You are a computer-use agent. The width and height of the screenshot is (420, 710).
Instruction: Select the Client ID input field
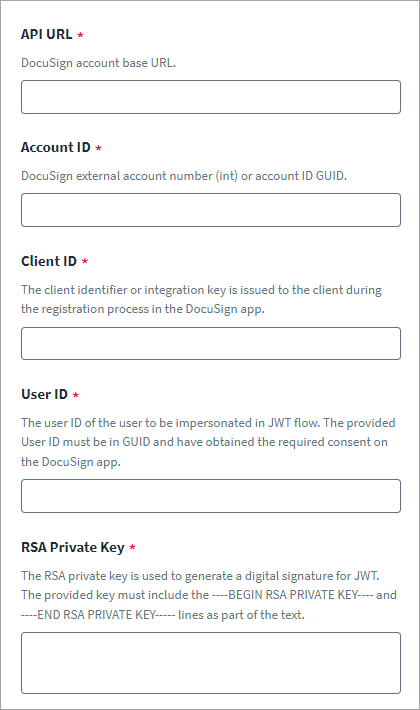coord(211,343)
